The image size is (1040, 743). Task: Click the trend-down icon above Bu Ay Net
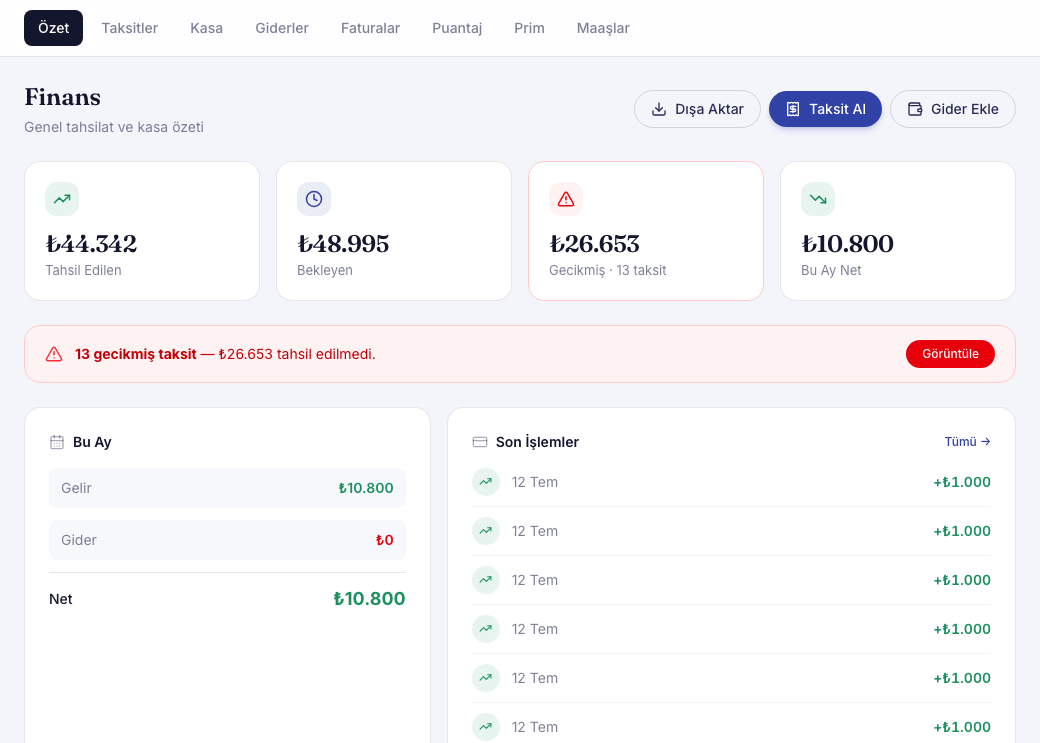point(818,199)
